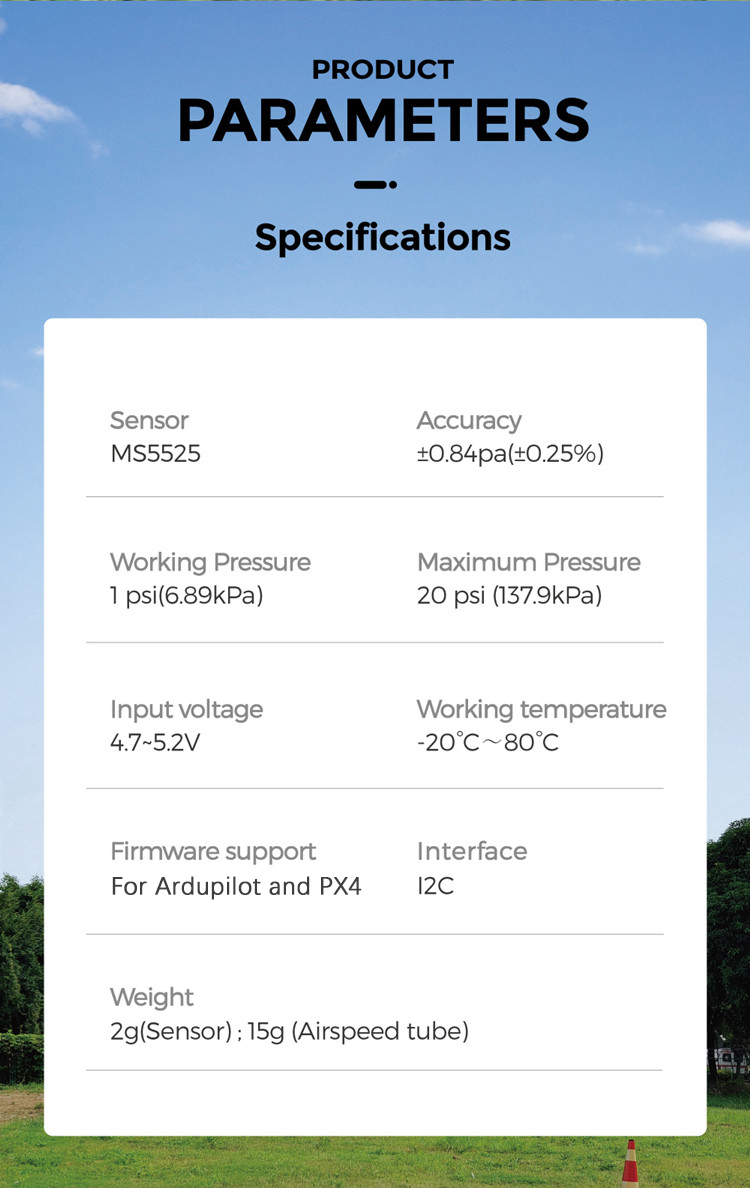Screen dimensions: 750x1188
Task: Click the Maximum Pressure label
Action: (x=529, y=562)
